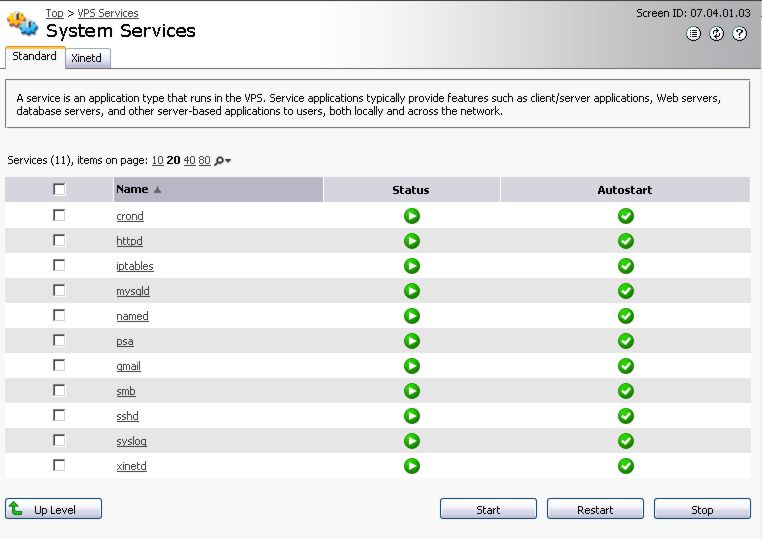Go to Top breadcrumb link
Screen dimensions: 762x539
tap(54, 13)
